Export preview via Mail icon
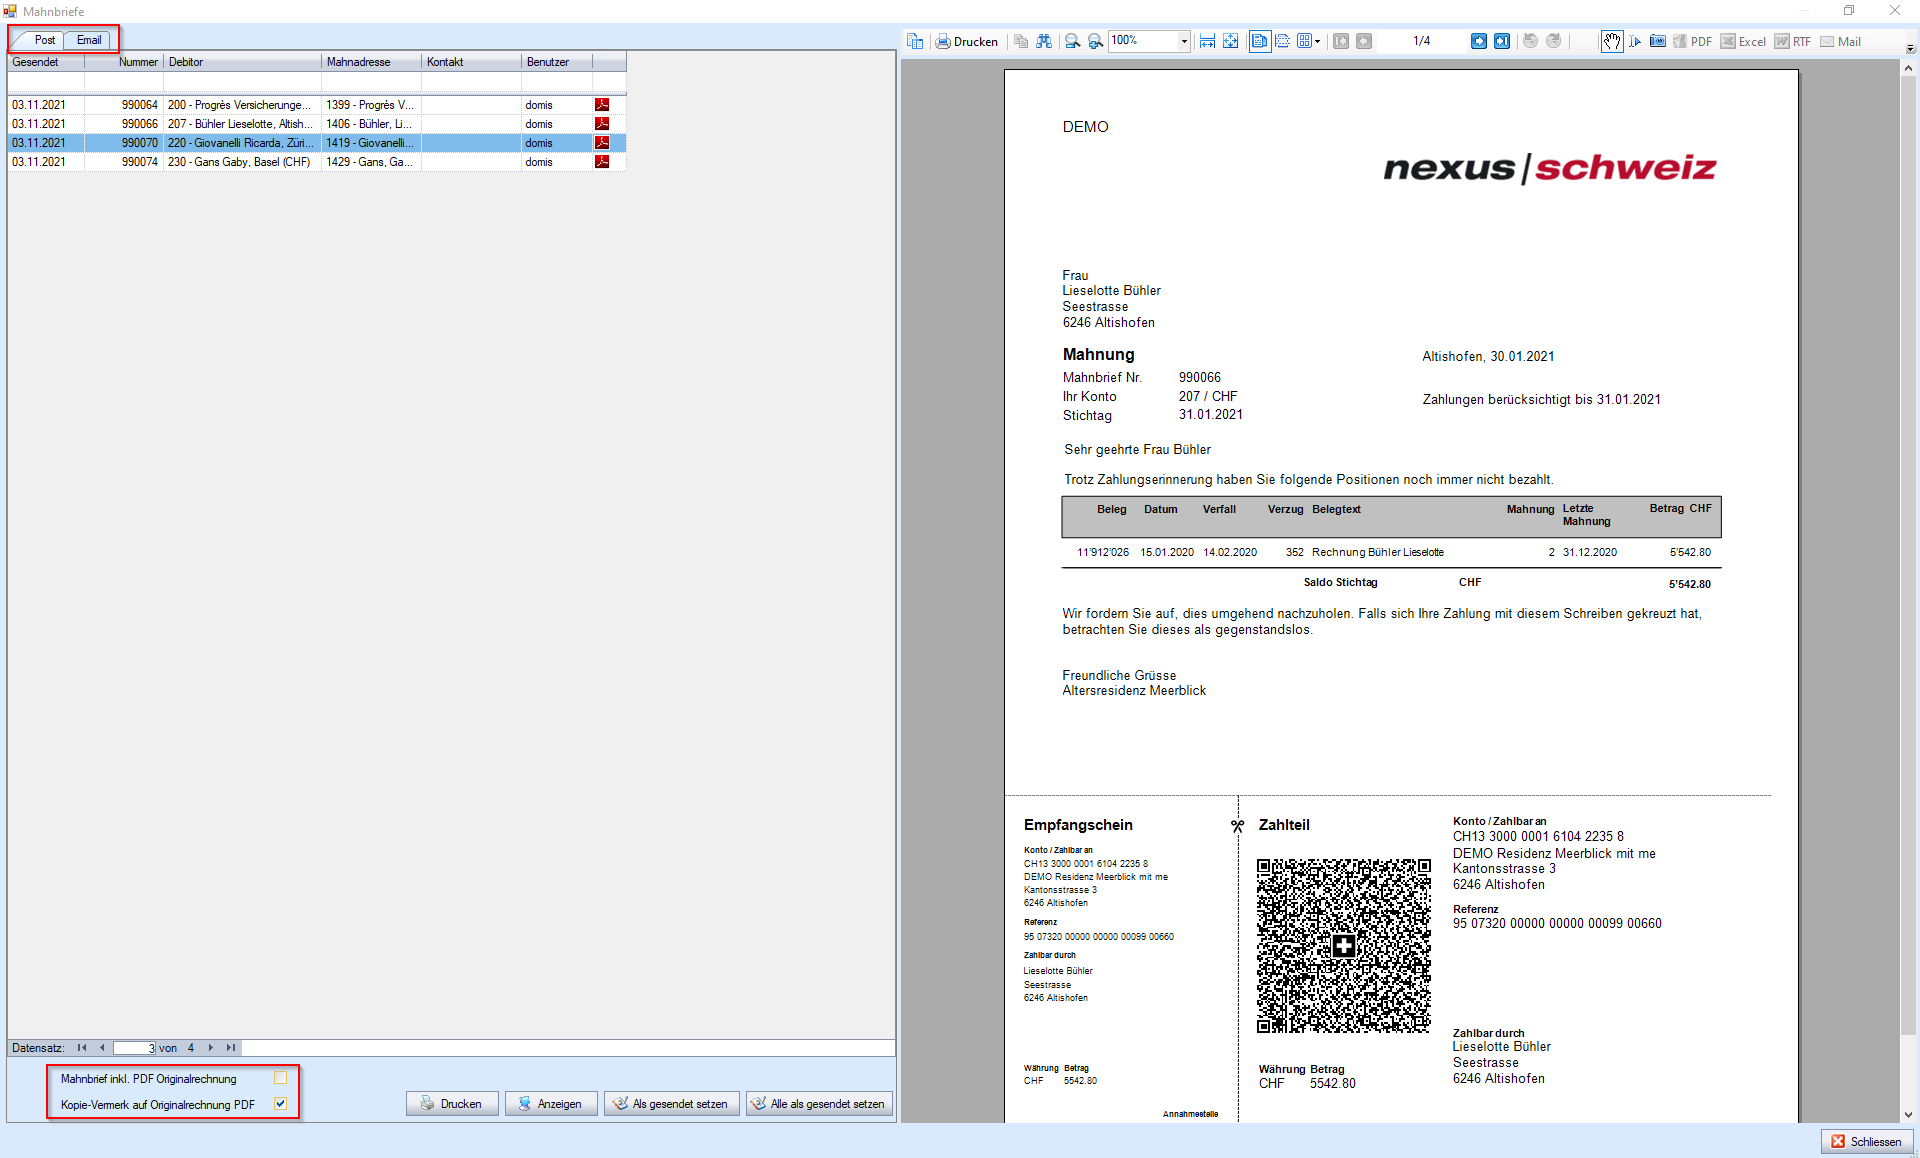 coord(1841,41)
